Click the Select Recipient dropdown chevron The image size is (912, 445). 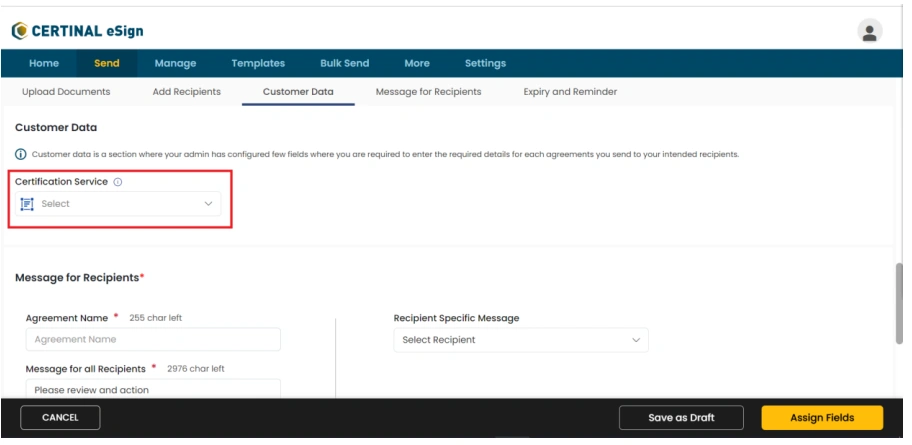point(636,340)
